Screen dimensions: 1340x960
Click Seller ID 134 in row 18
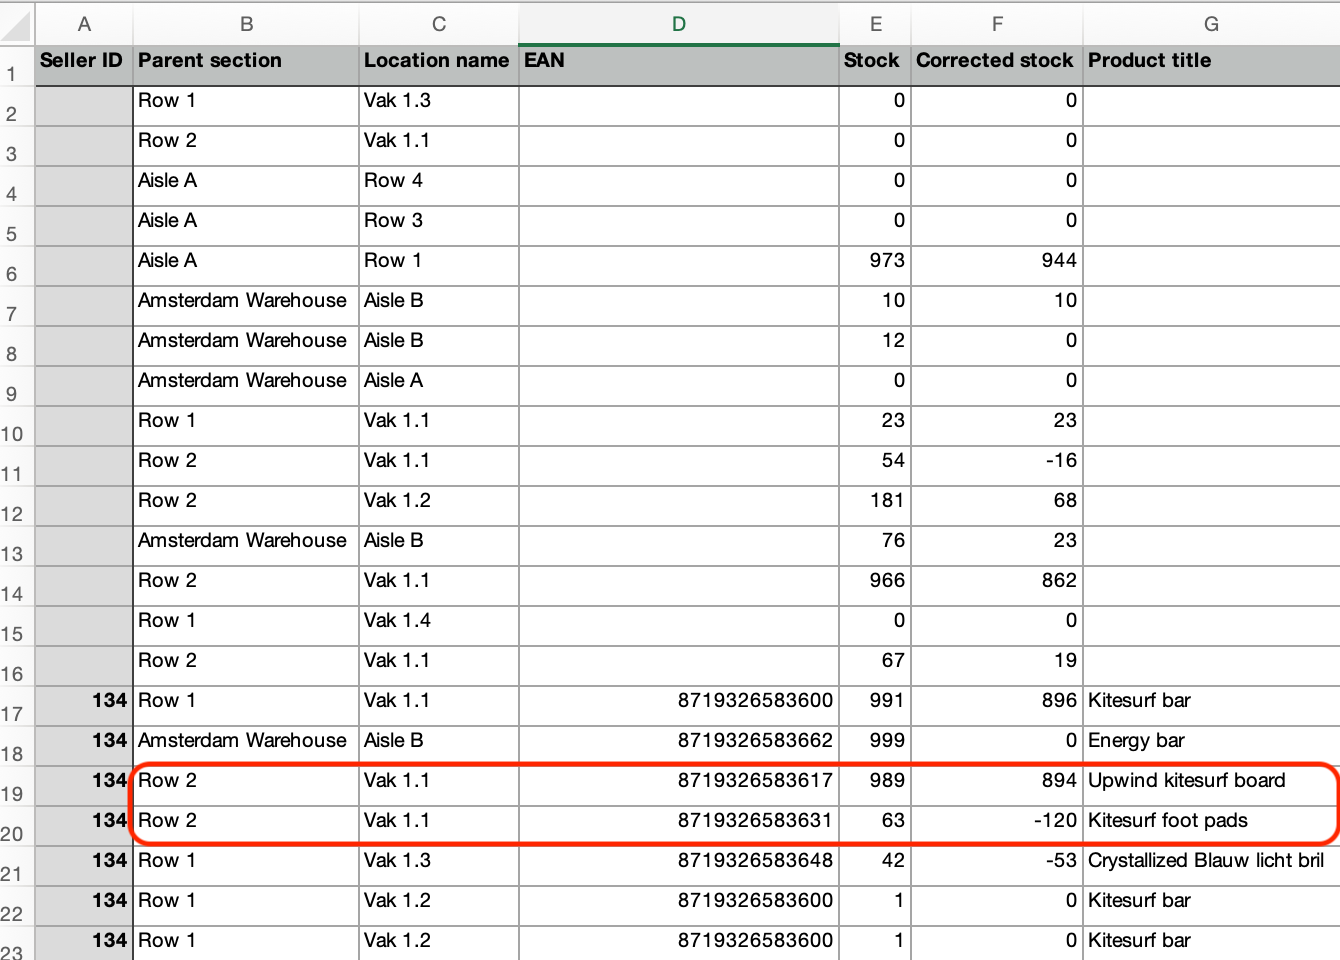[x=84, y=746]
